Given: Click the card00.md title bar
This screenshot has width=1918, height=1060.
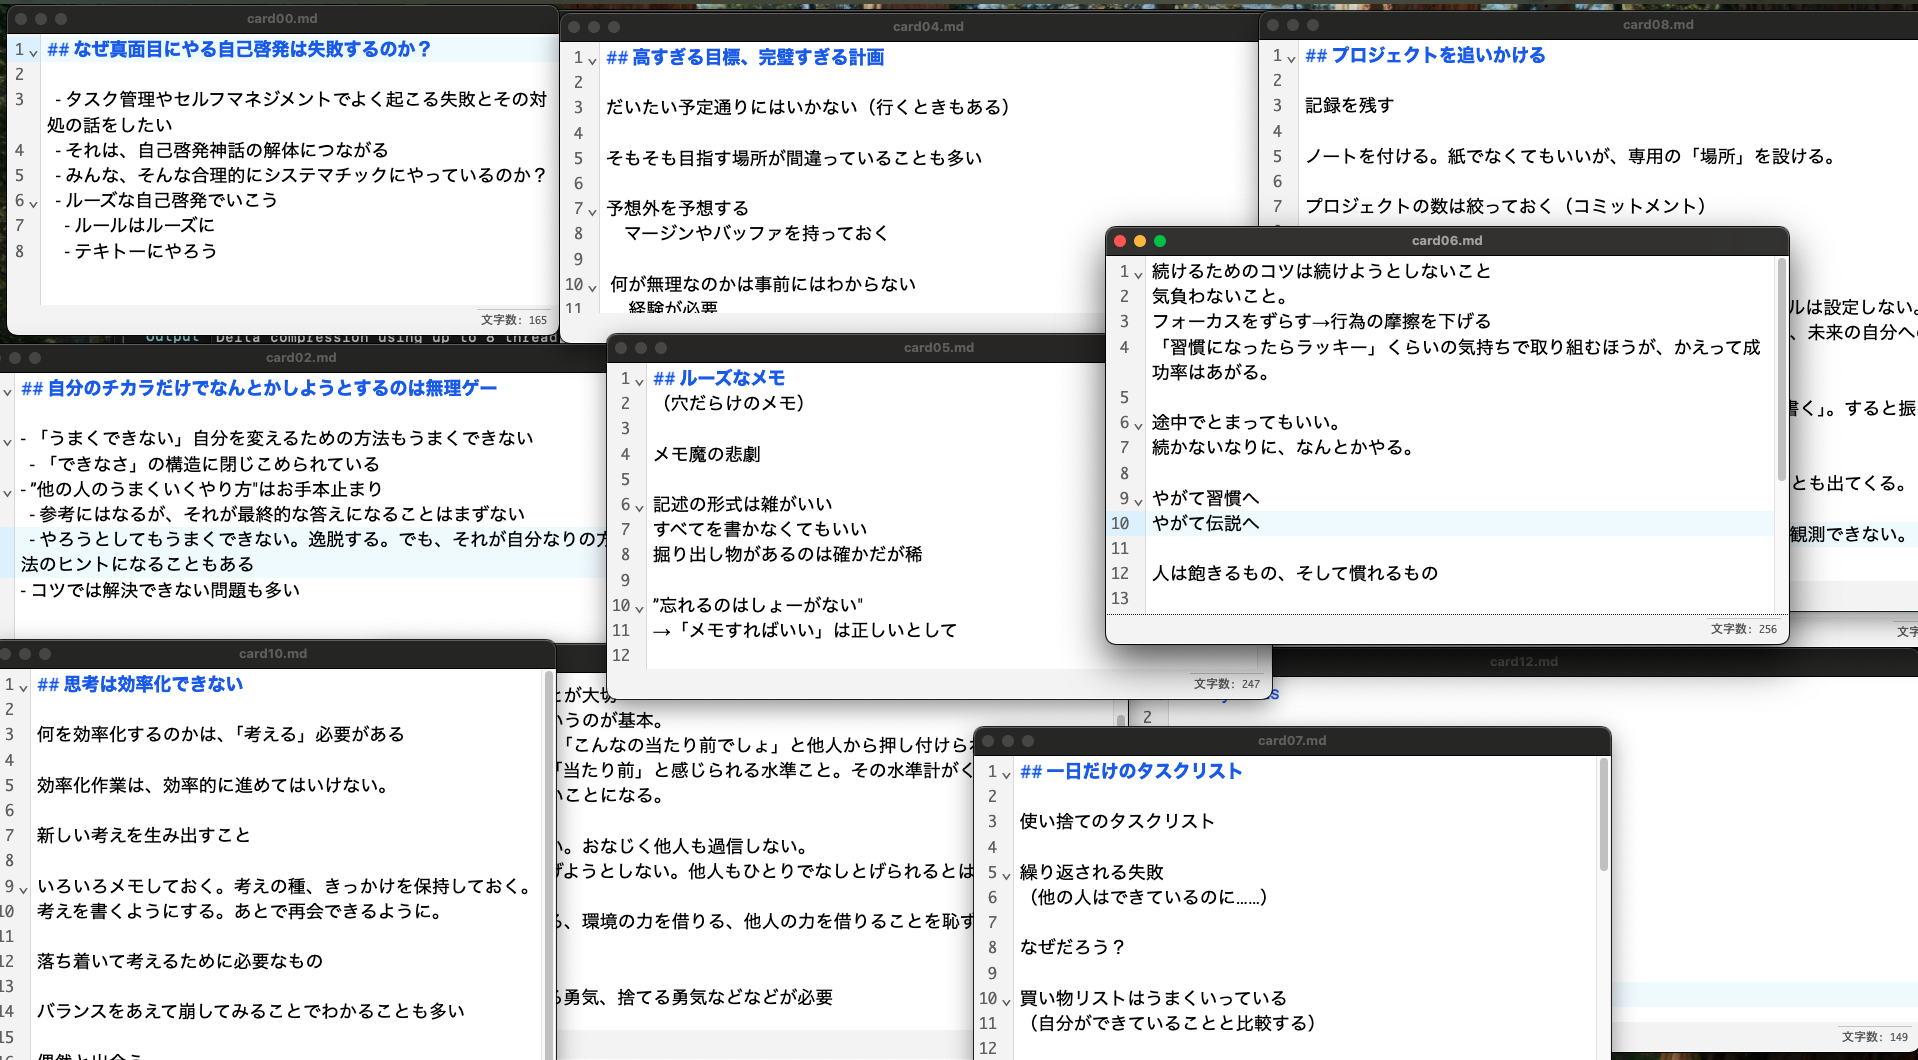Looking at the screenshot, I should tap(282, 19).
